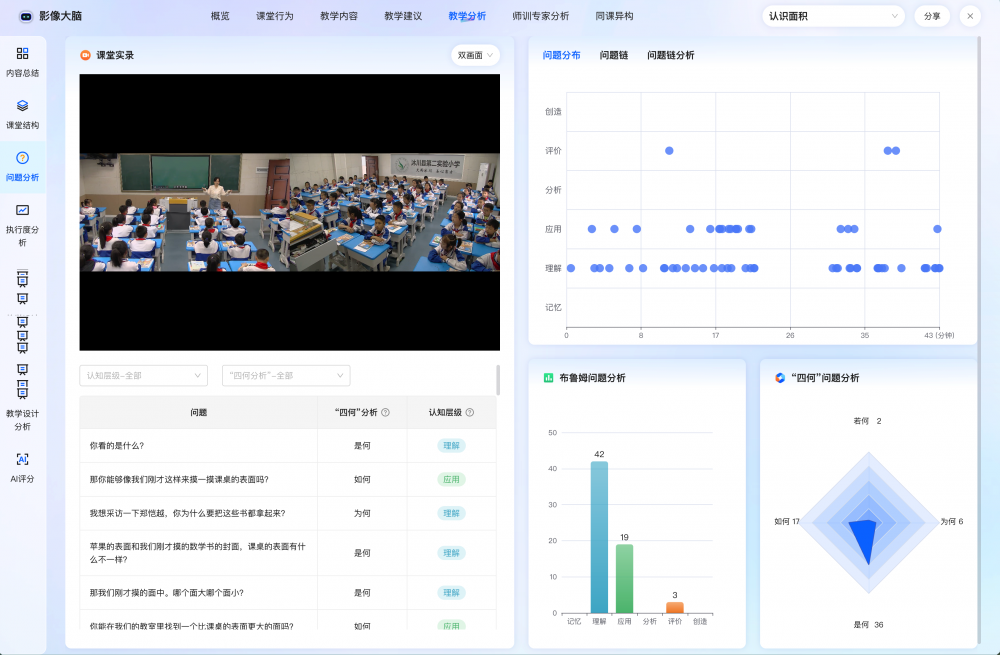Open 执行度分析 chart icon

click(x=22, y=210)
